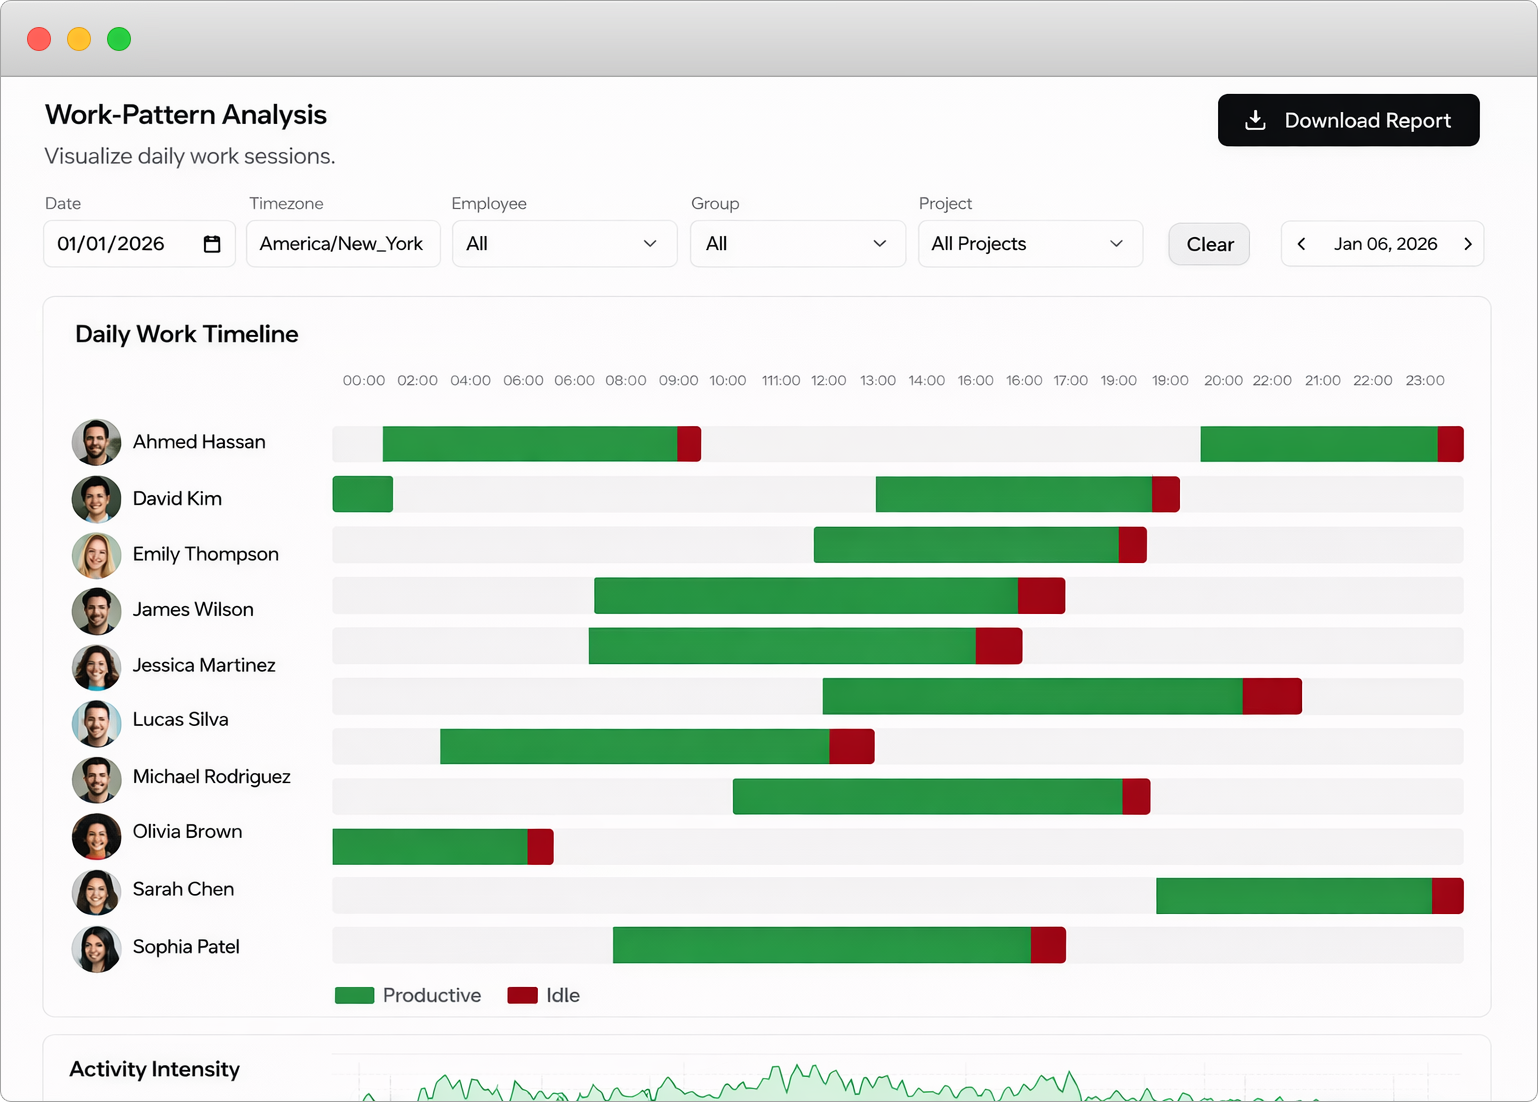The image size is (1538, 1102).
Task: Click the yellow minimize window button
Action: coord(79,39)
